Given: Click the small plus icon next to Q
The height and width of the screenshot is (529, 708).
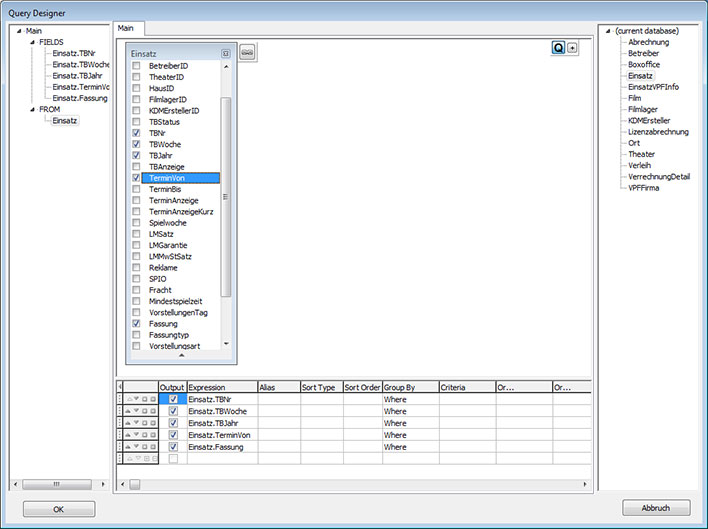Looking at the screenshot, I should pyautogui.click(x=572, y=47).
